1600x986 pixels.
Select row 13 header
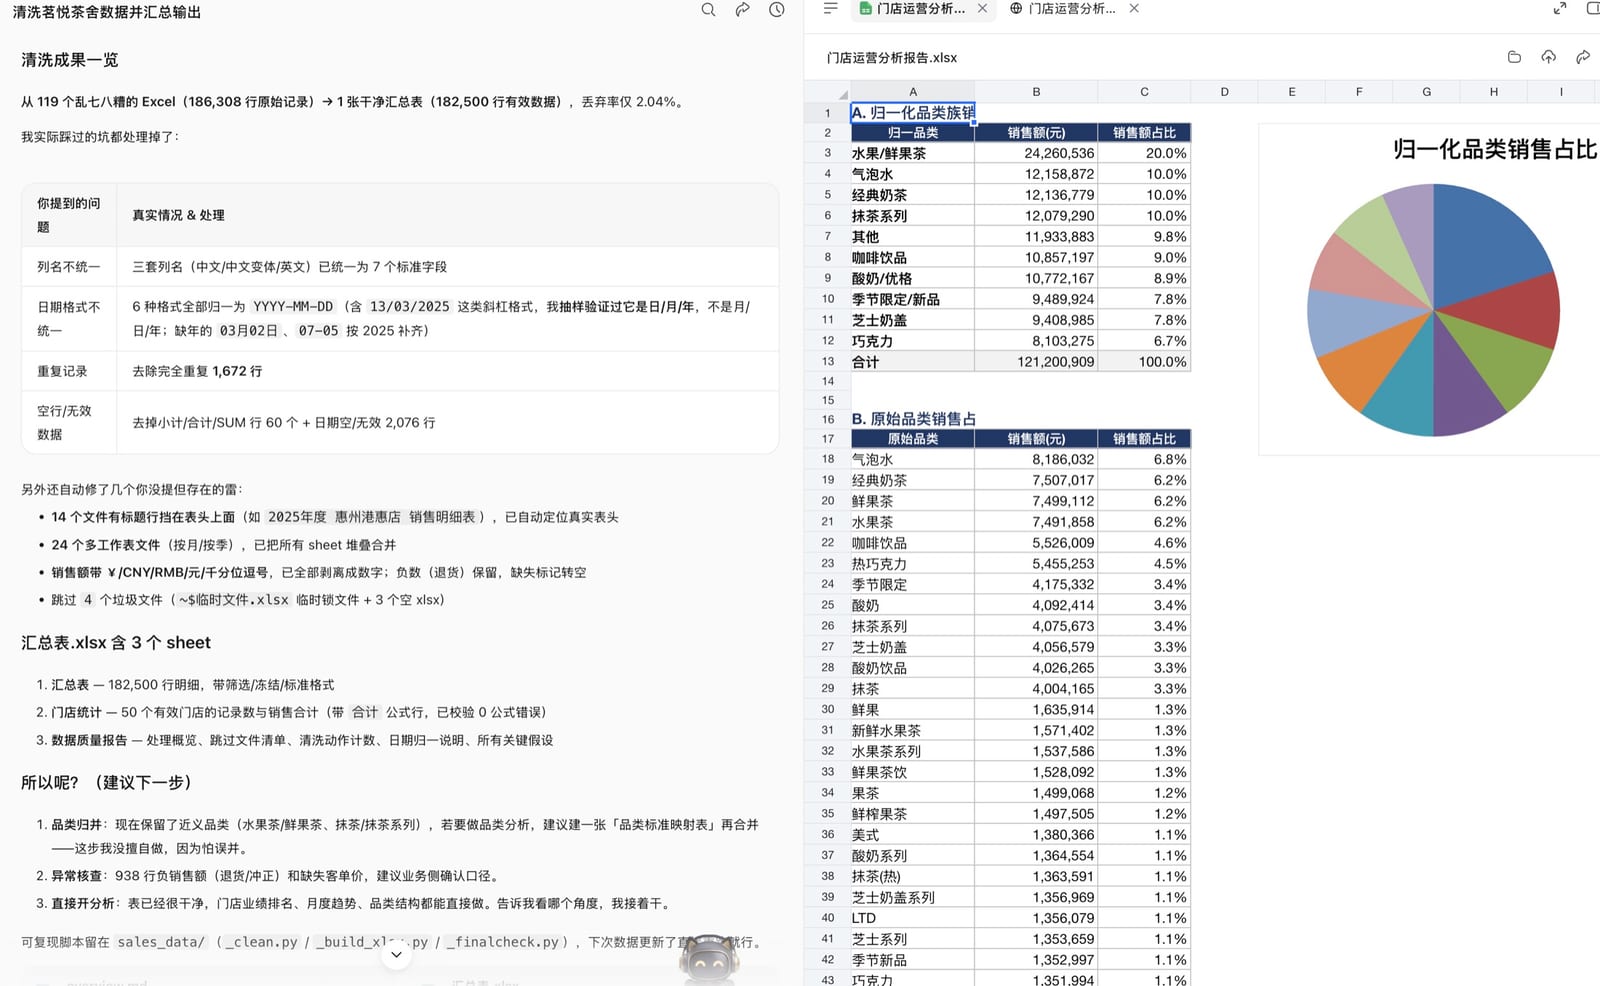pos(828,362)
